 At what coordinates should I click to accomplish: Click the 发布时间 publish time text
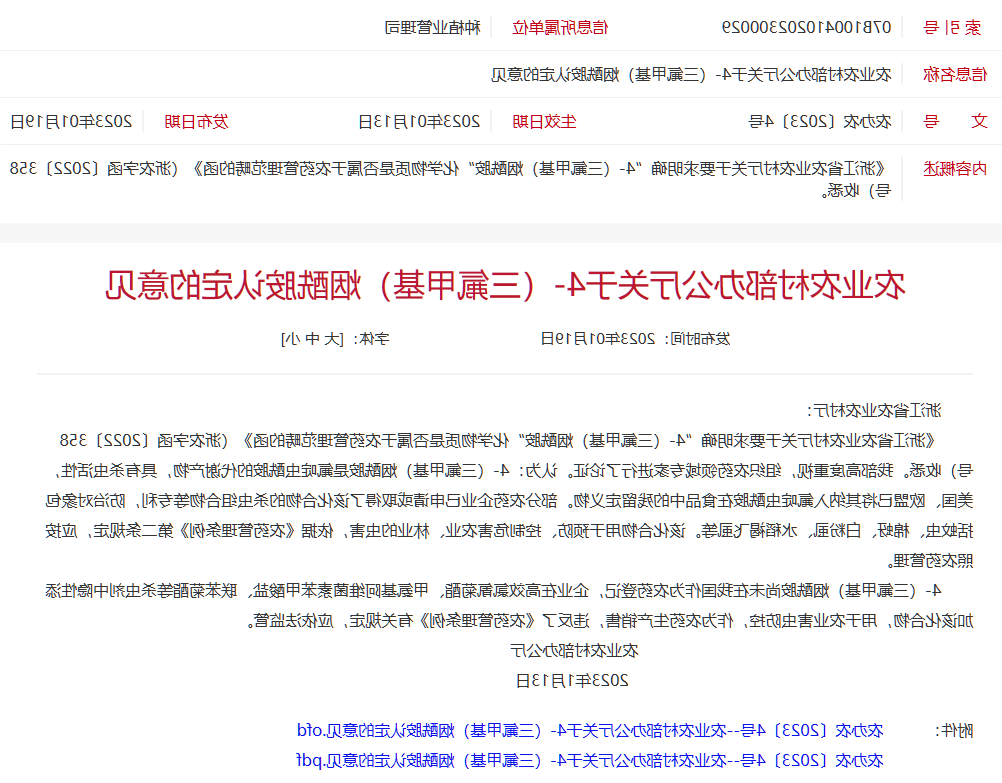pos(635,338)
